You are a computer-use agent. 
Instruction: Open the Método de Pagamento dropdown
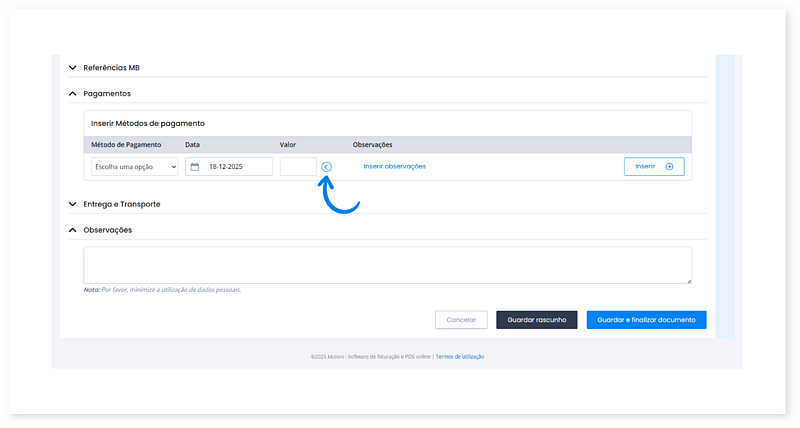point(133,167)
